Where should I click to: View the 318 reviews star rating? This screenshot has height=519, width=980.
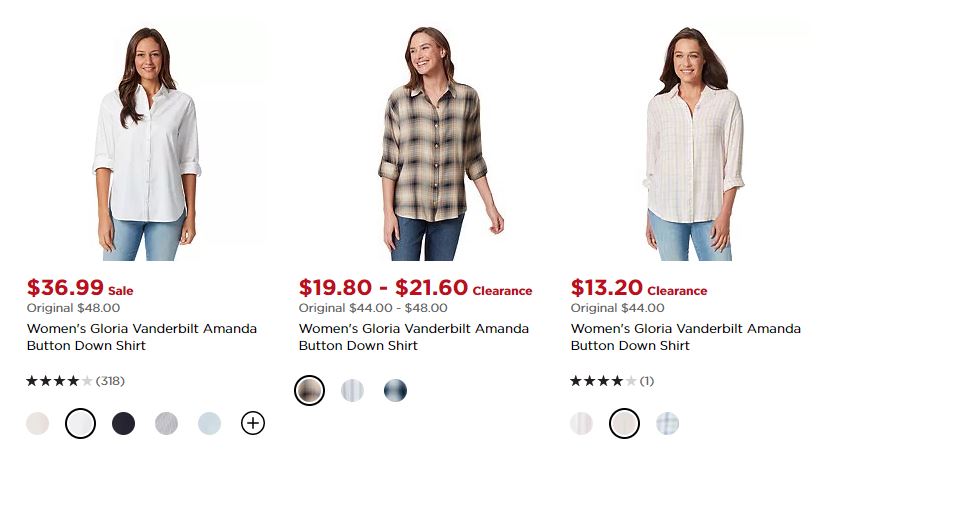click(75, 381)
